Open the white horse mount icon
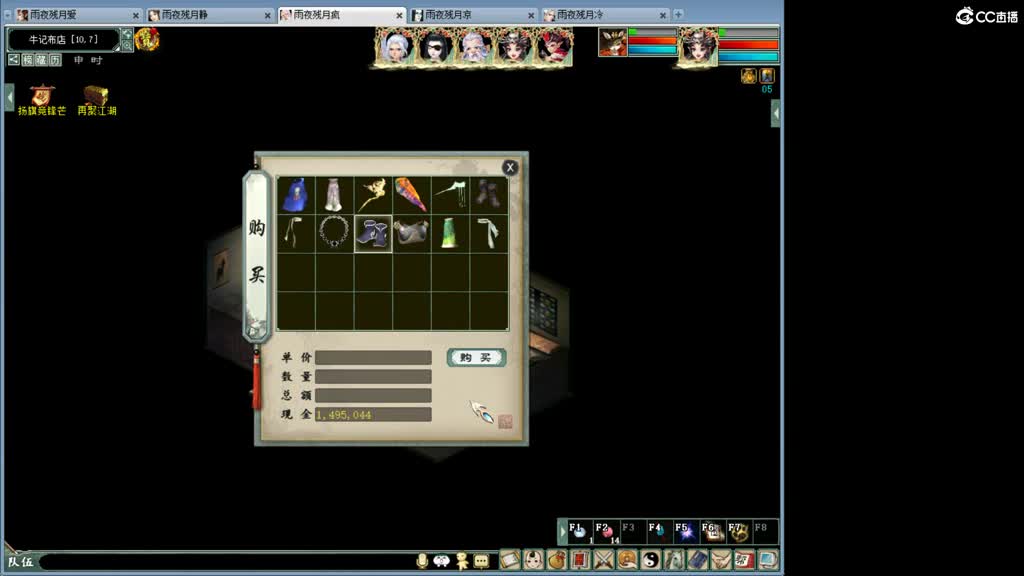This screenshot has width=1024, height=576. click(x=674, y=560)
